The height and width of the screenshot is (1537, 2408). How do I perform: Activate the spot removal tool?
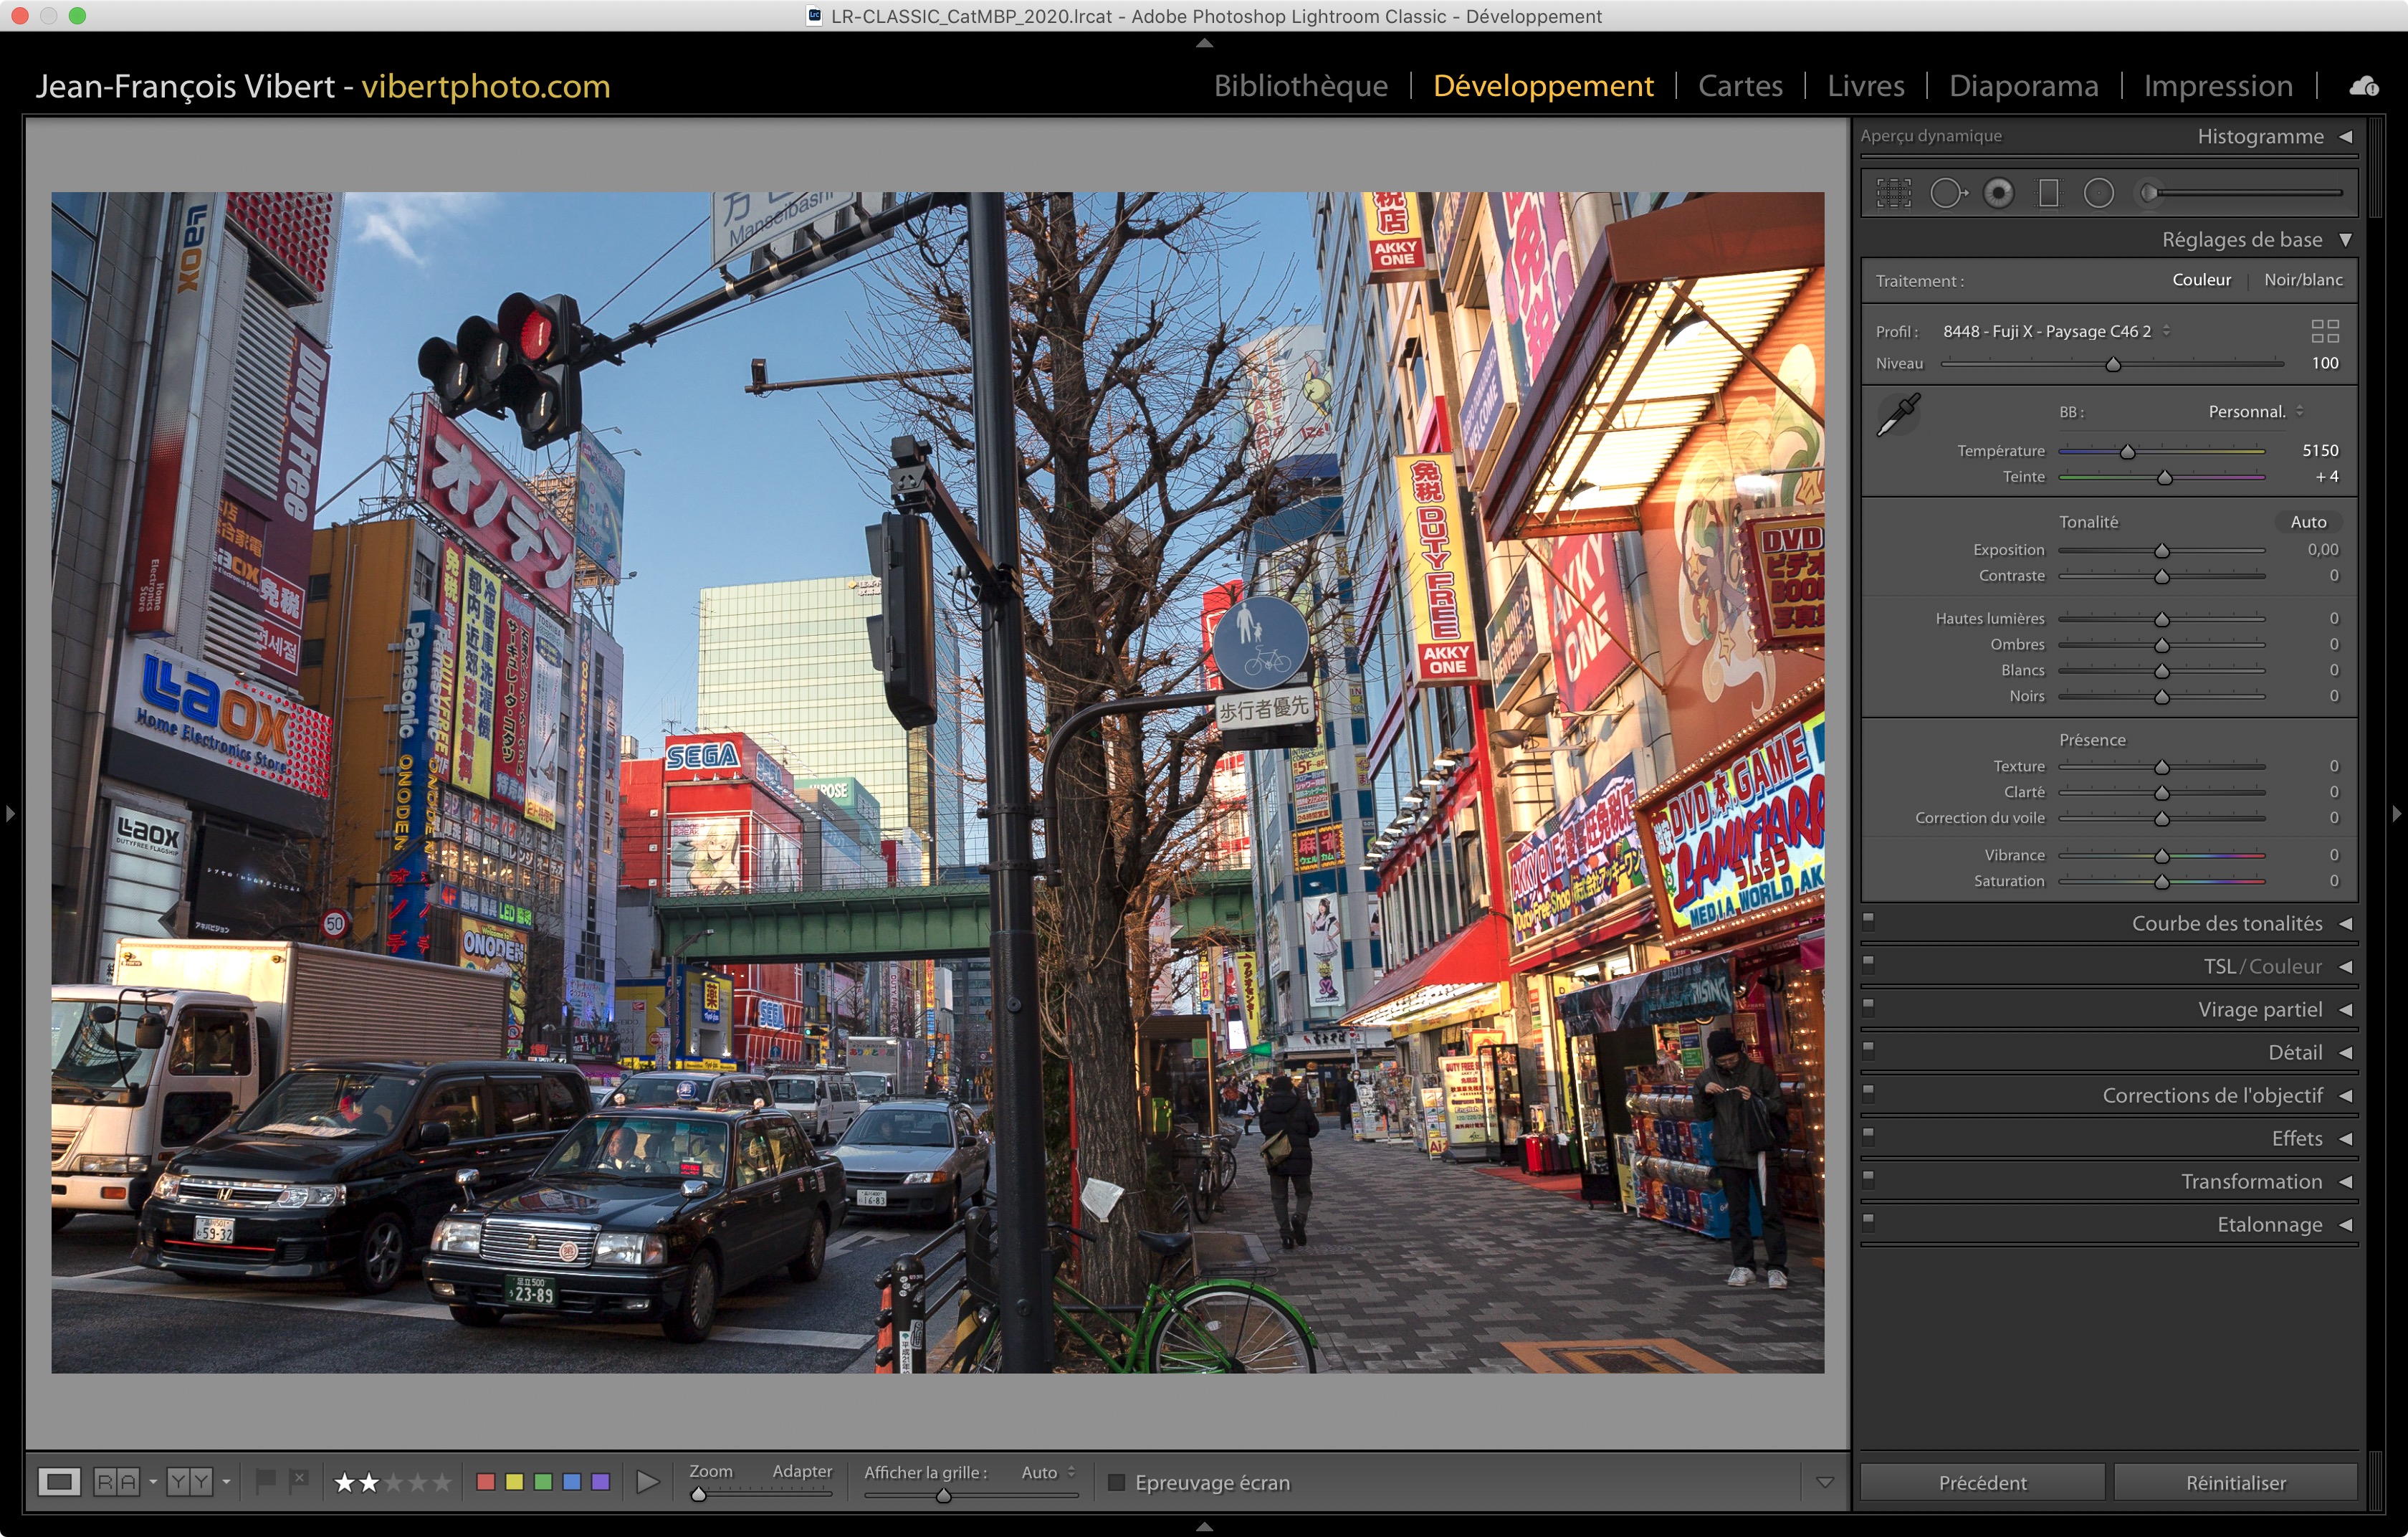tap(1947, 193)
